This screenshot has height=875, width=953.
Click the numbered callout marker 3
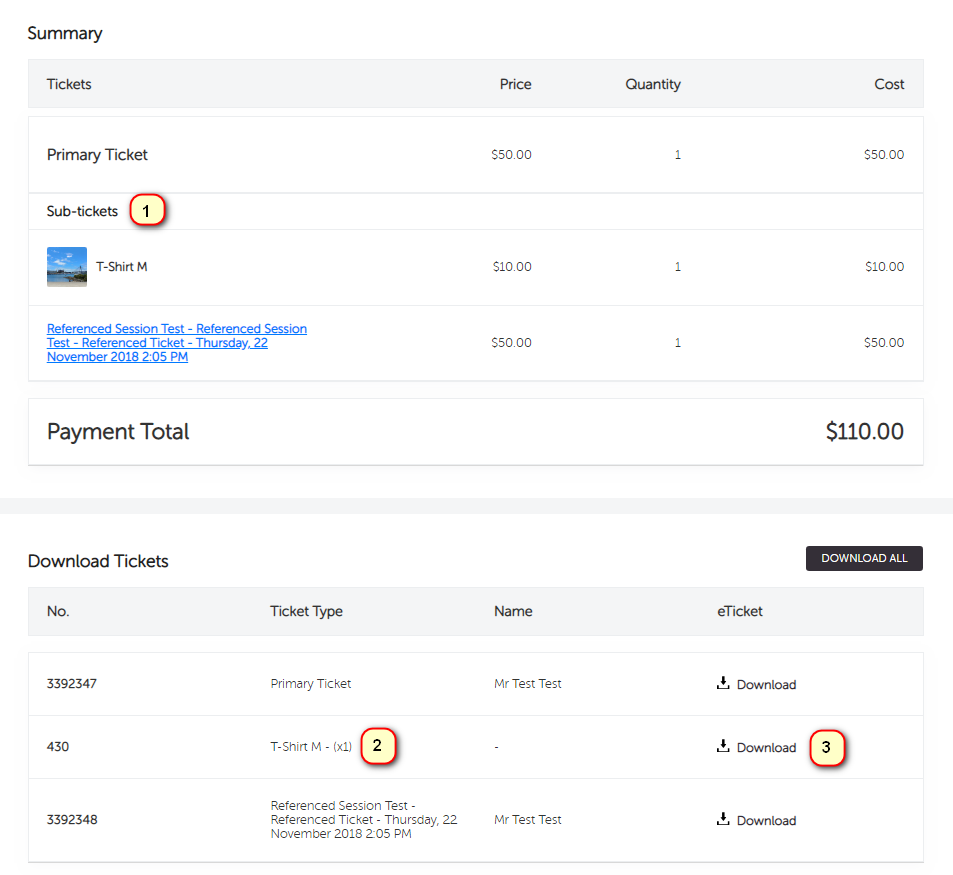[826, 747]
